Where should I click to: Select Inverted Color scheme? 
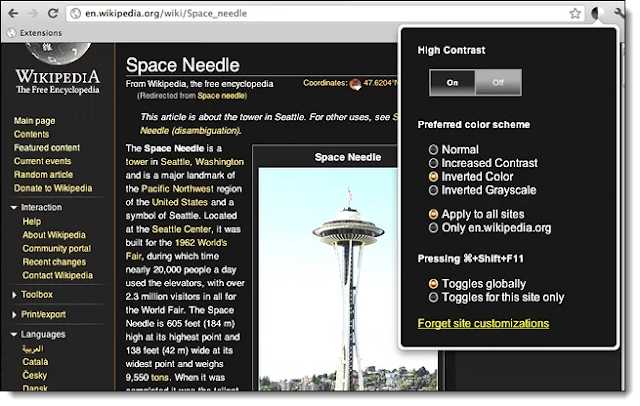pos(433,177)
